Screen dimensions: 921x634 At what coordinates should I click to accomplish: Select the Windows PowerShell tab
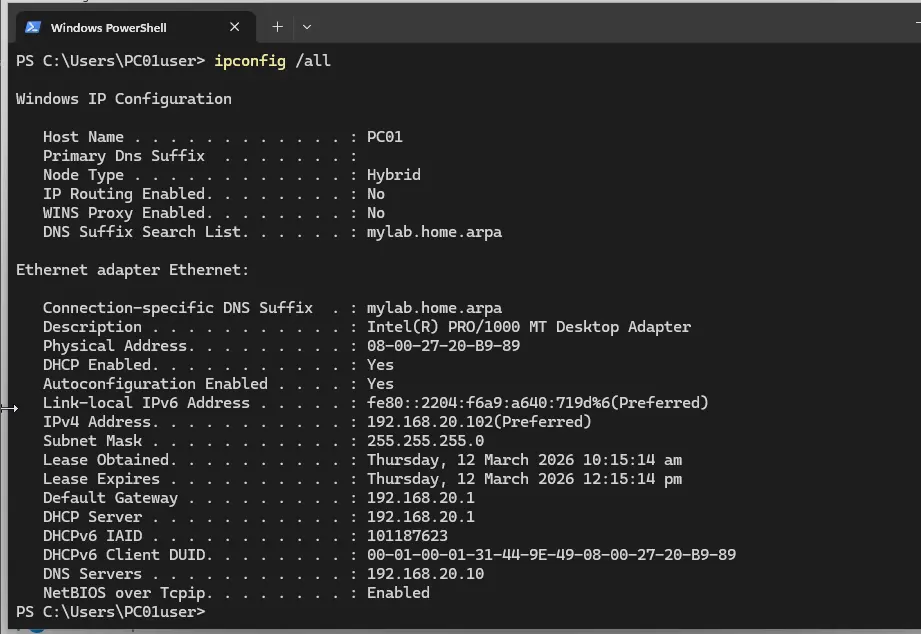135,27
